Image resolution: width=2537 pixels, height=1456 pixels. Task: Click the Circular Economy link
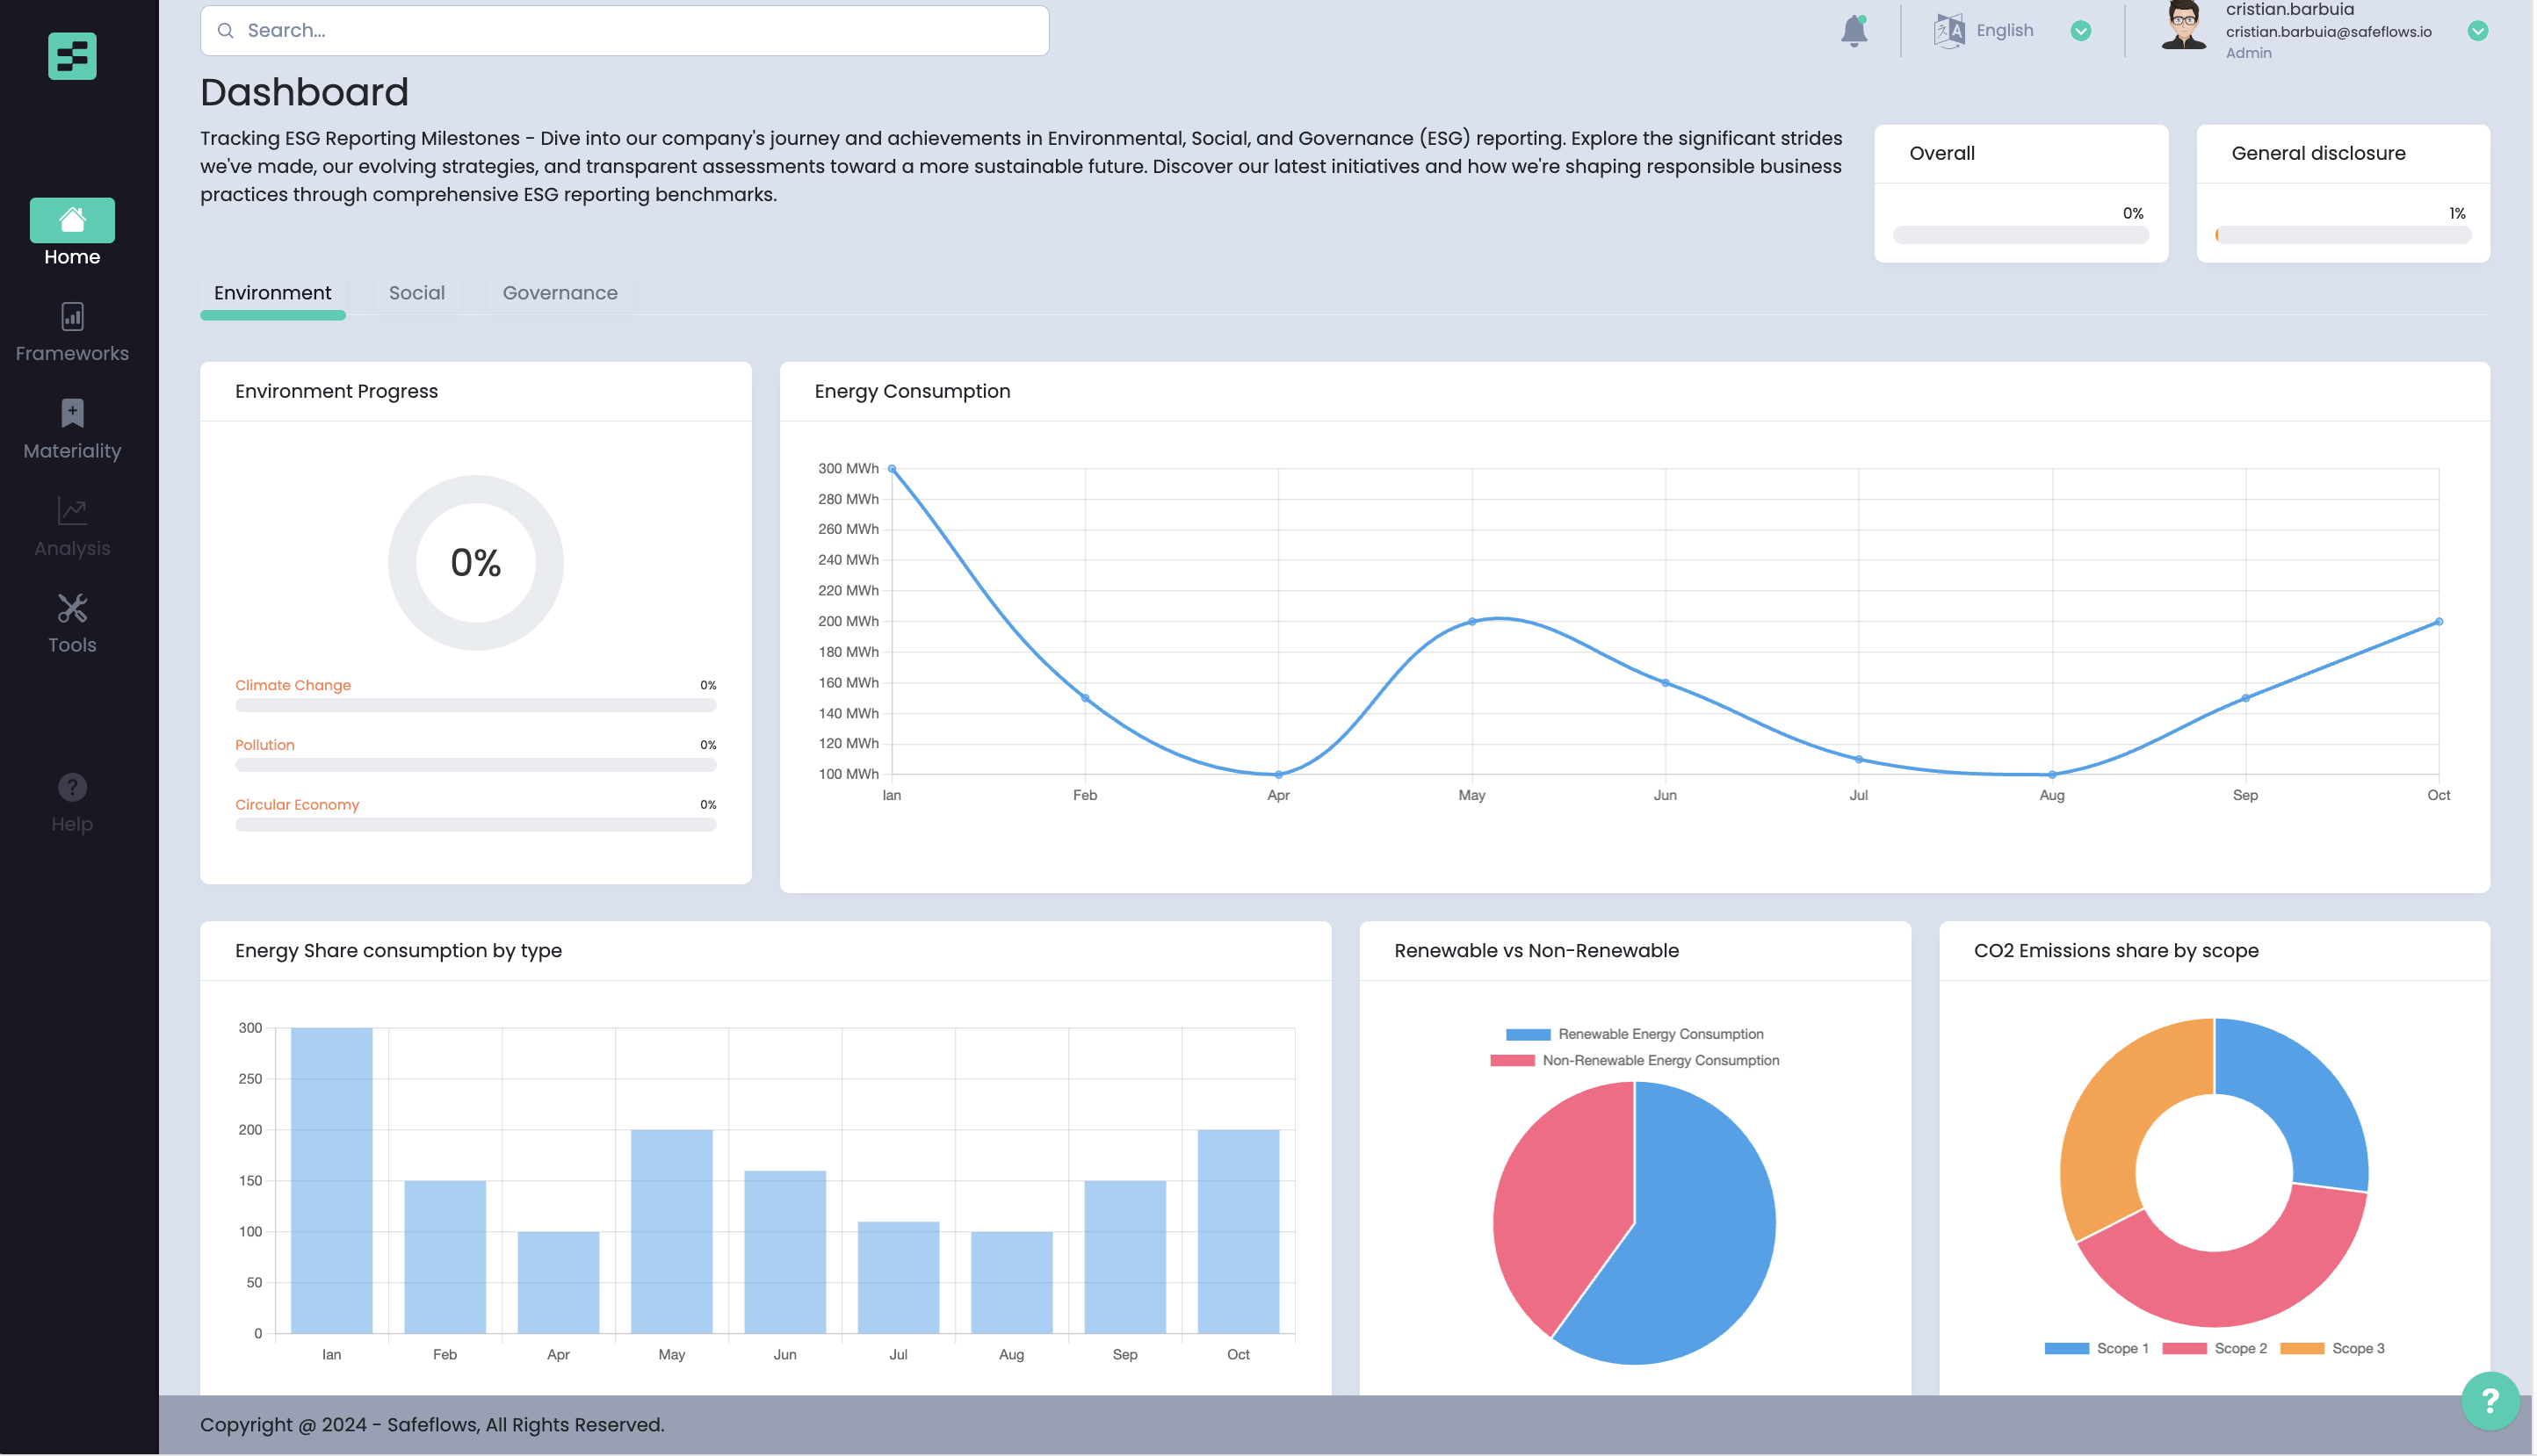point(297,805)
